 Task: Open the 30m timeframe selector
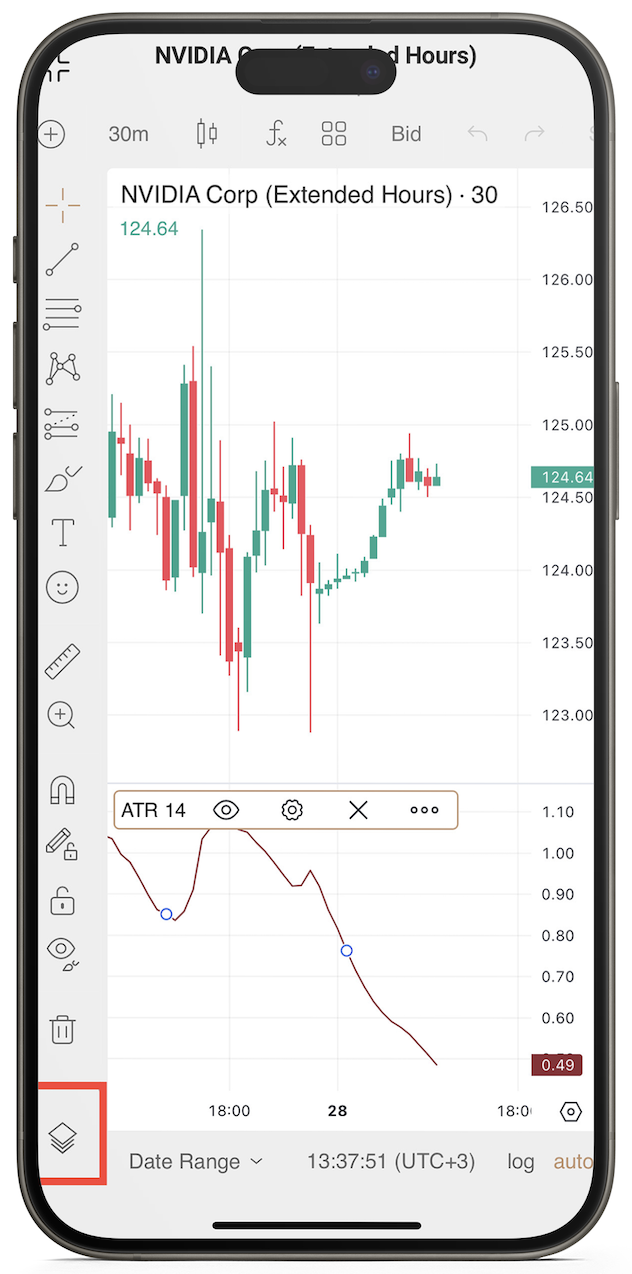click(128, 134)
